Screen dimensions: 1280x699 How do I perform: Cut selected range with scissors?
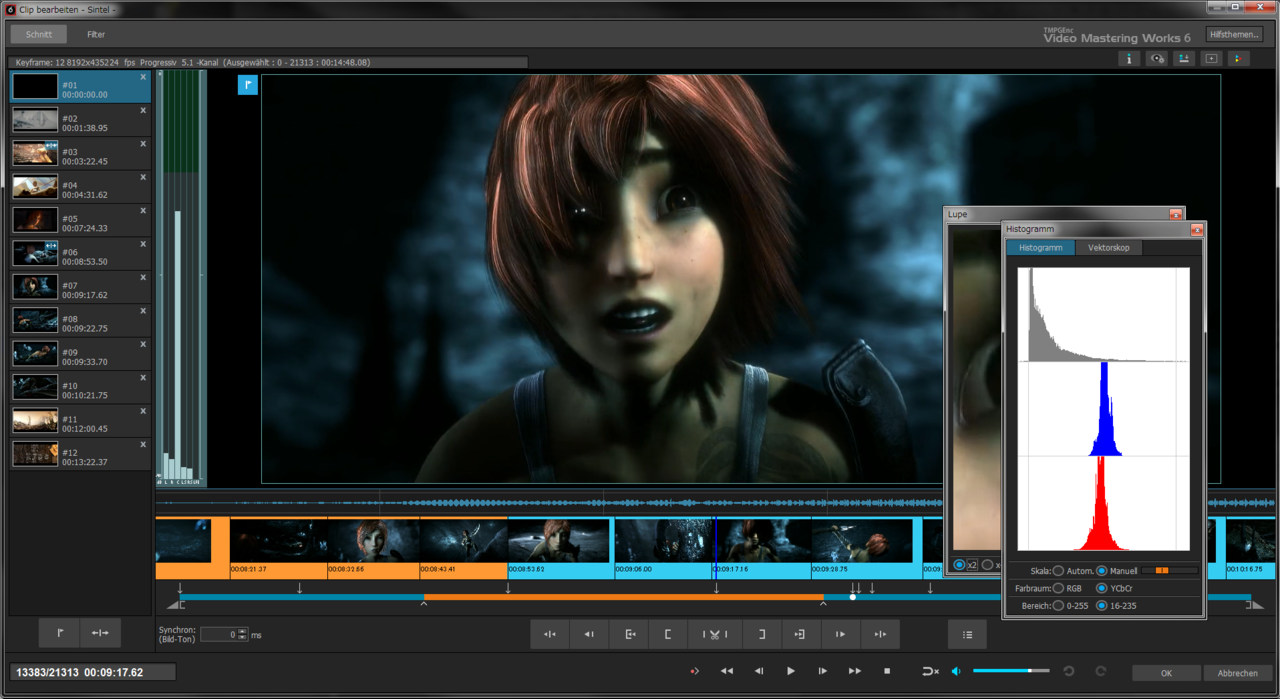[x=715, y=634]
